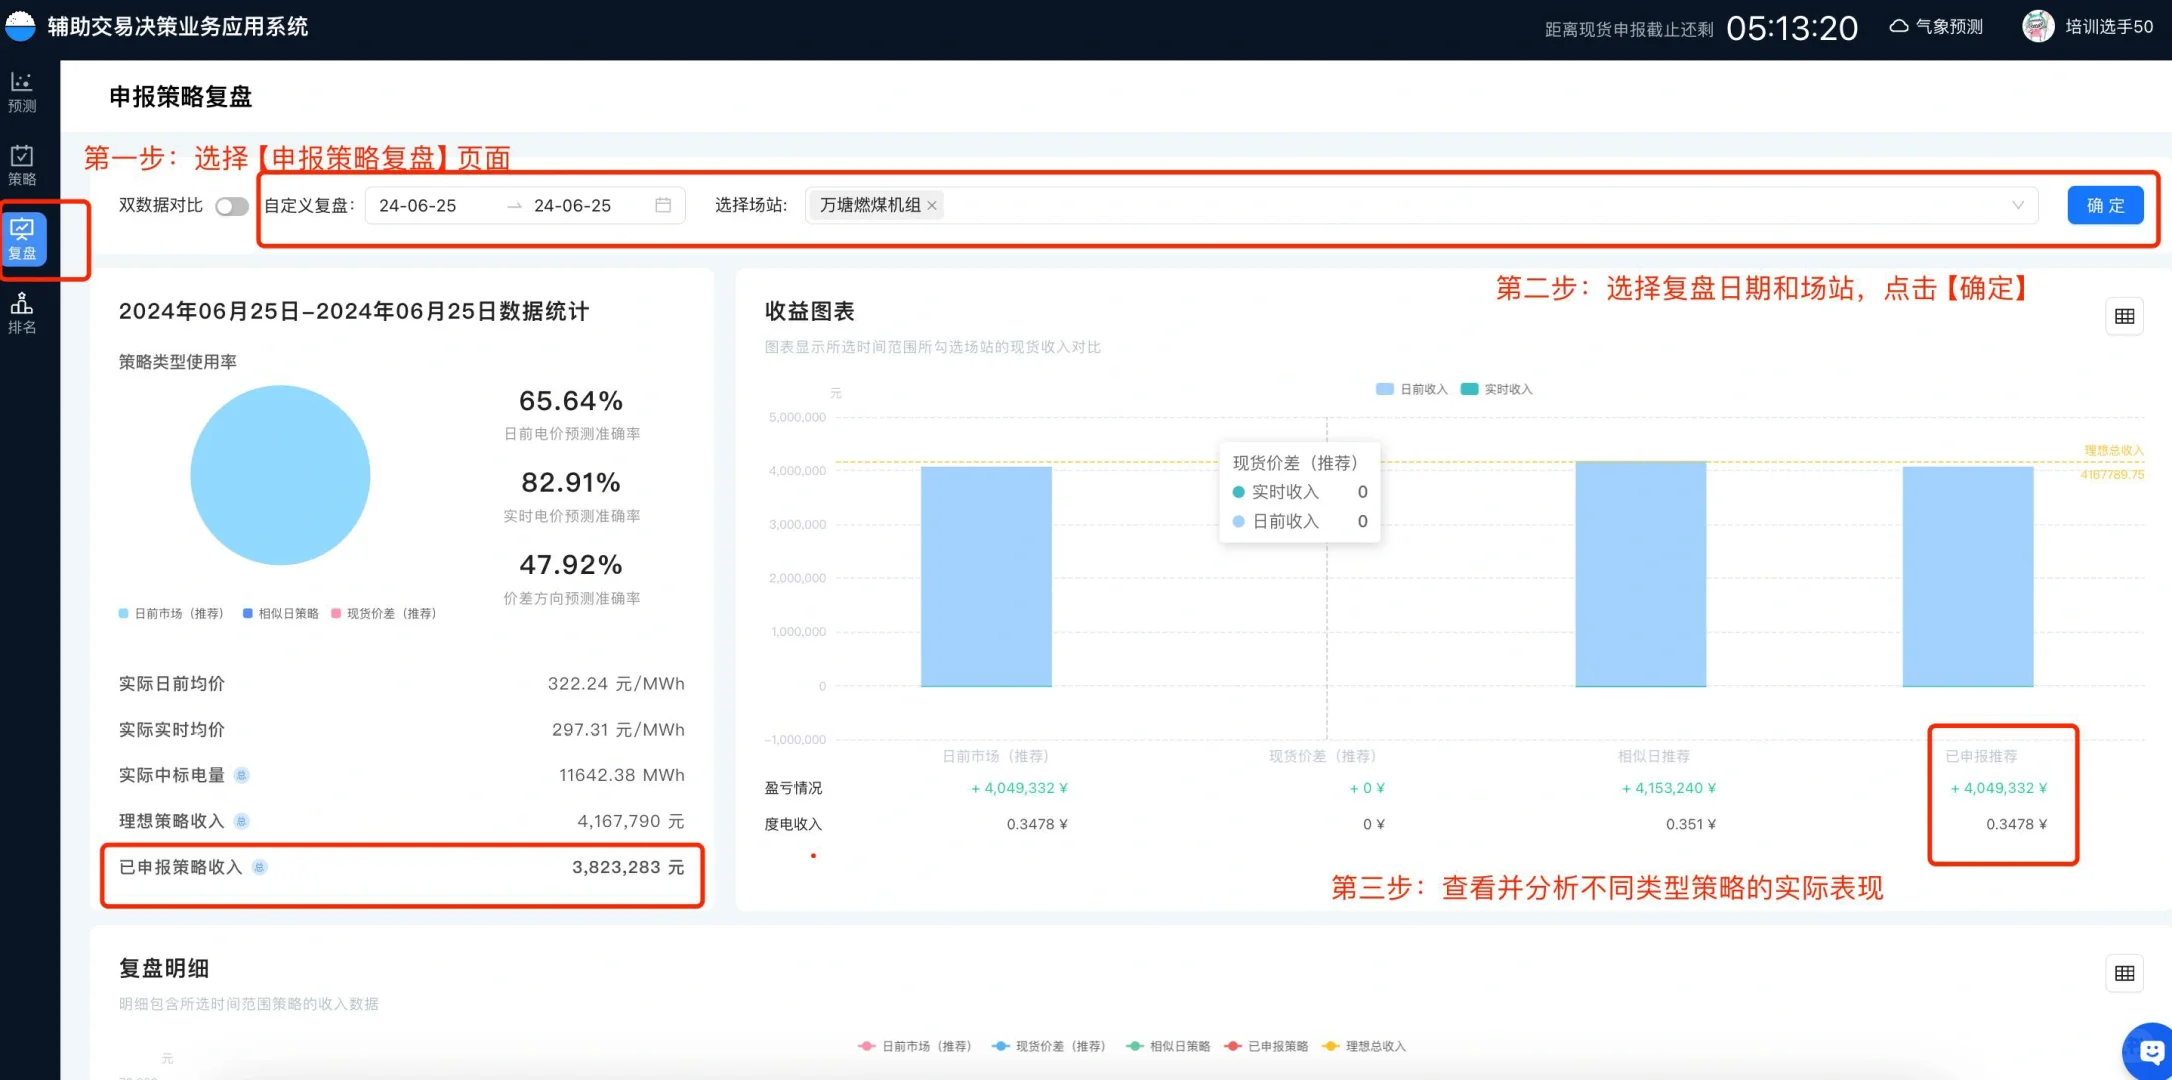Expand the 选择场站 station dropdown
Viewport: 2172px width, 1080px height.
[x=2018, y=205]
